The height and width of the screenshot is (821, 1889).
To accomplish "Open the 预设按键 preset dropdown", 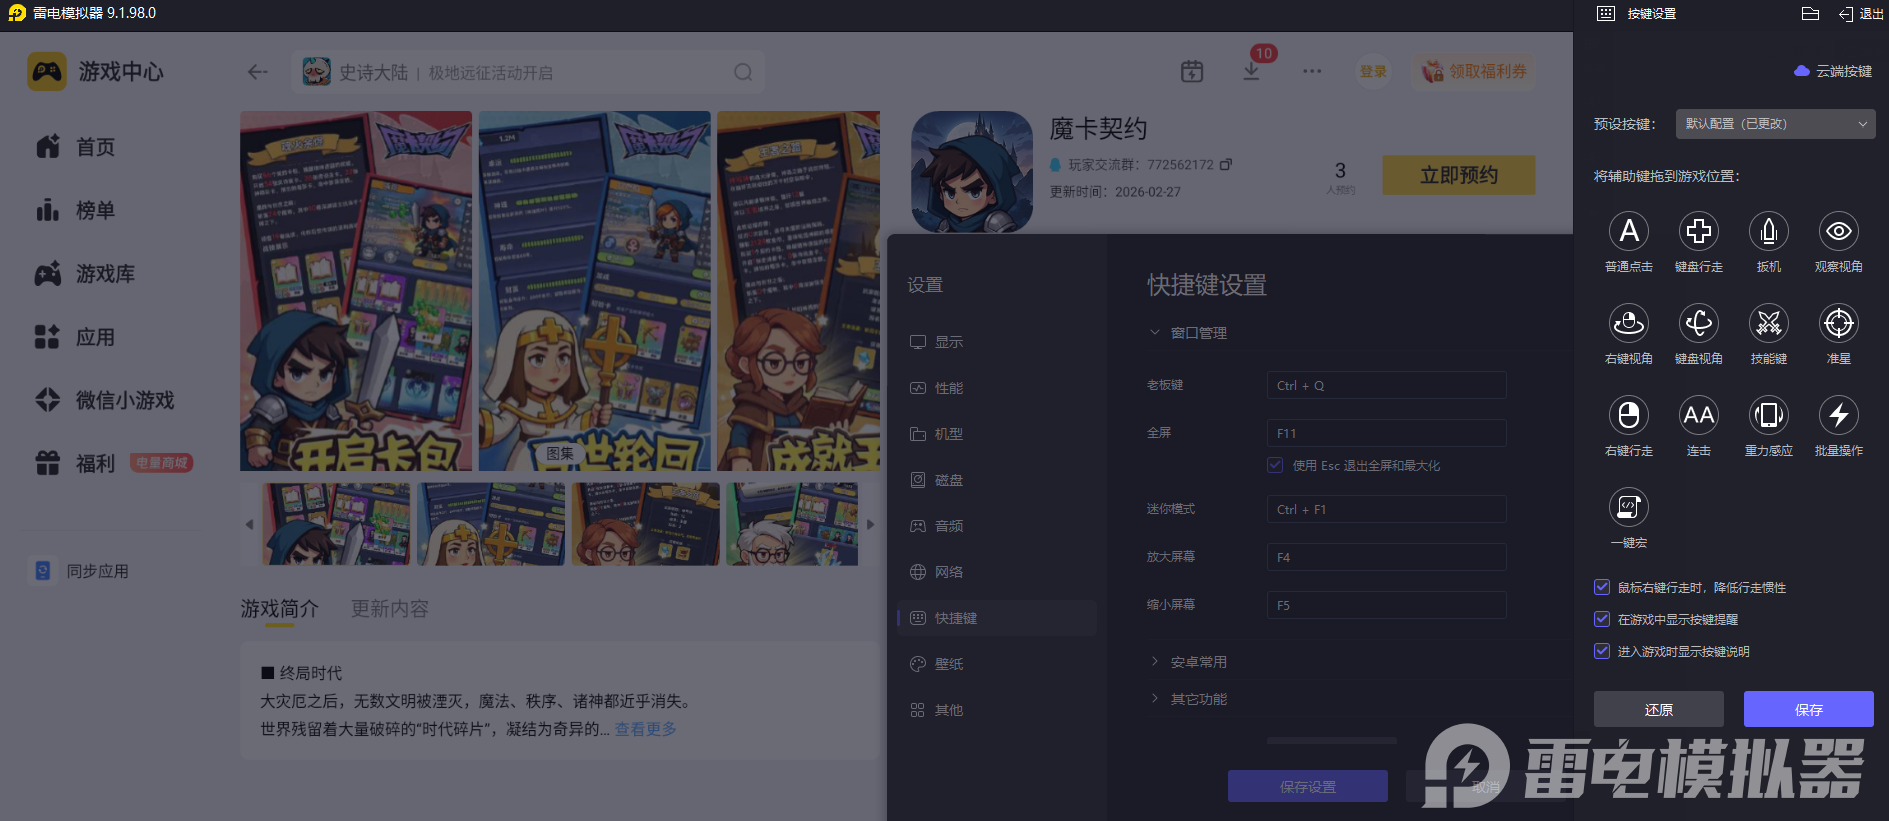I will click(1775, 124).
